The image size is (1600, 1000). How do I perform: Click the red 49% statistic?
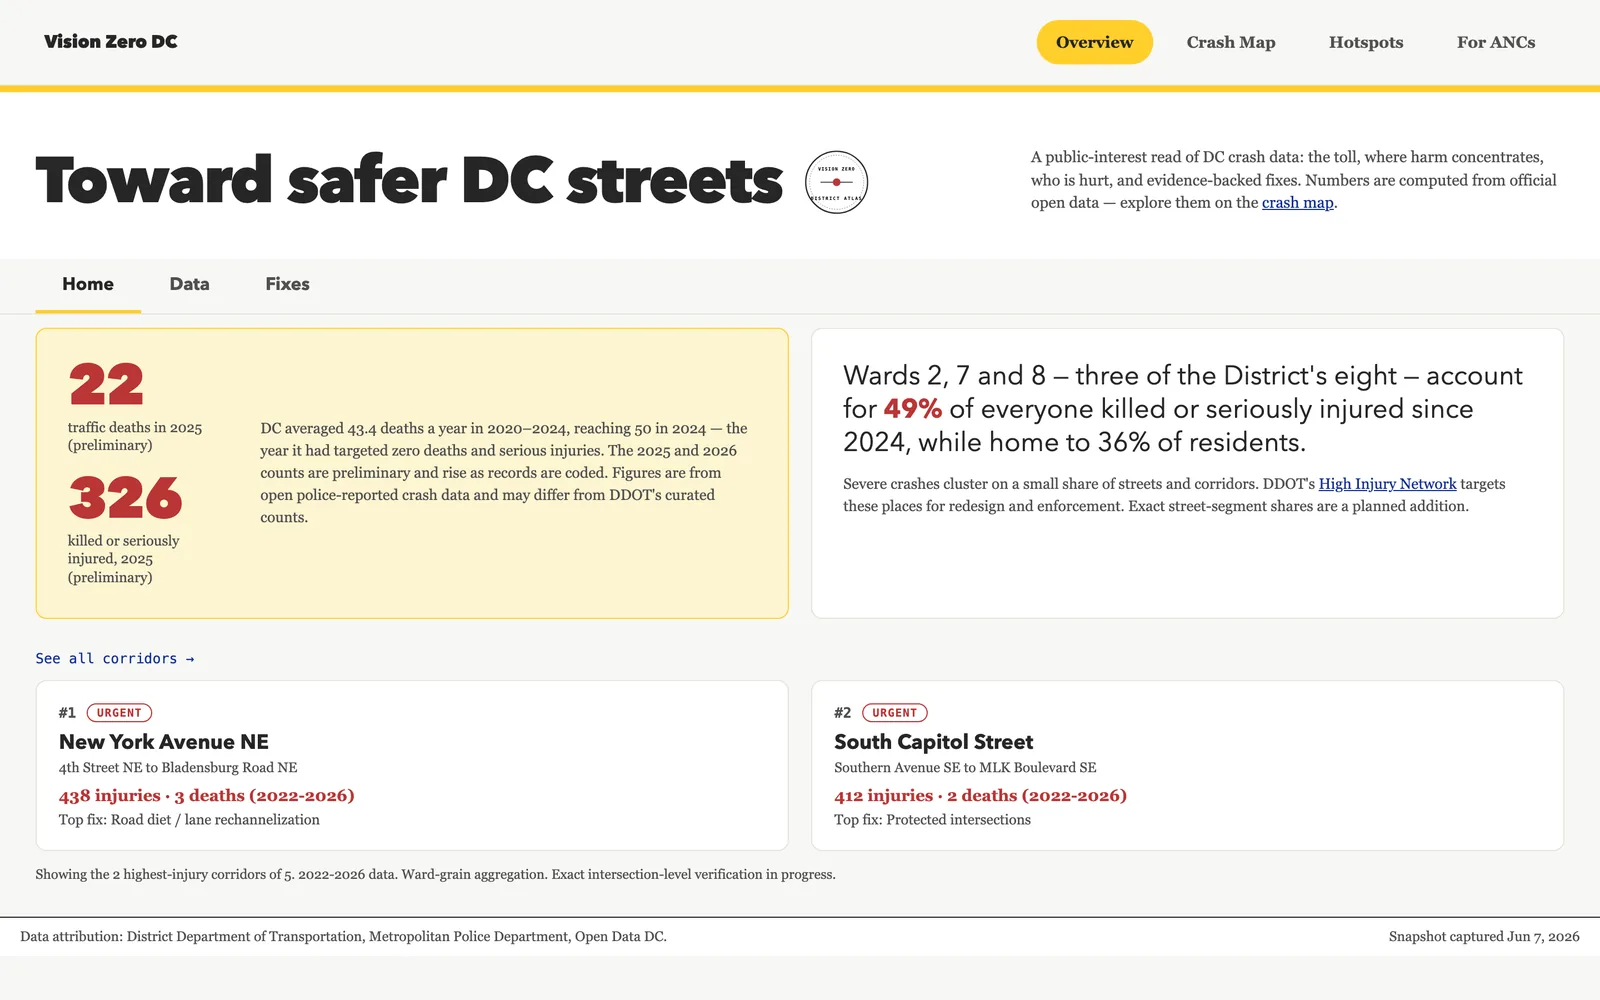[912, 409]
